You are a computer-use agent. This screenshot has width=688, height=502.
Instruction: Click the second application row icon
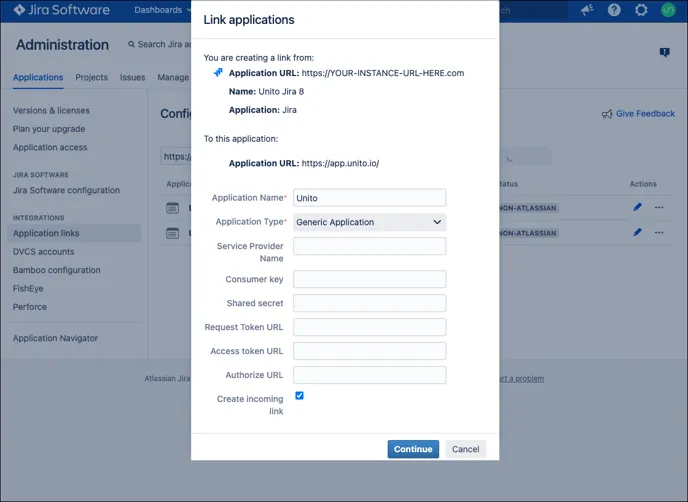[x=172, y=233]
